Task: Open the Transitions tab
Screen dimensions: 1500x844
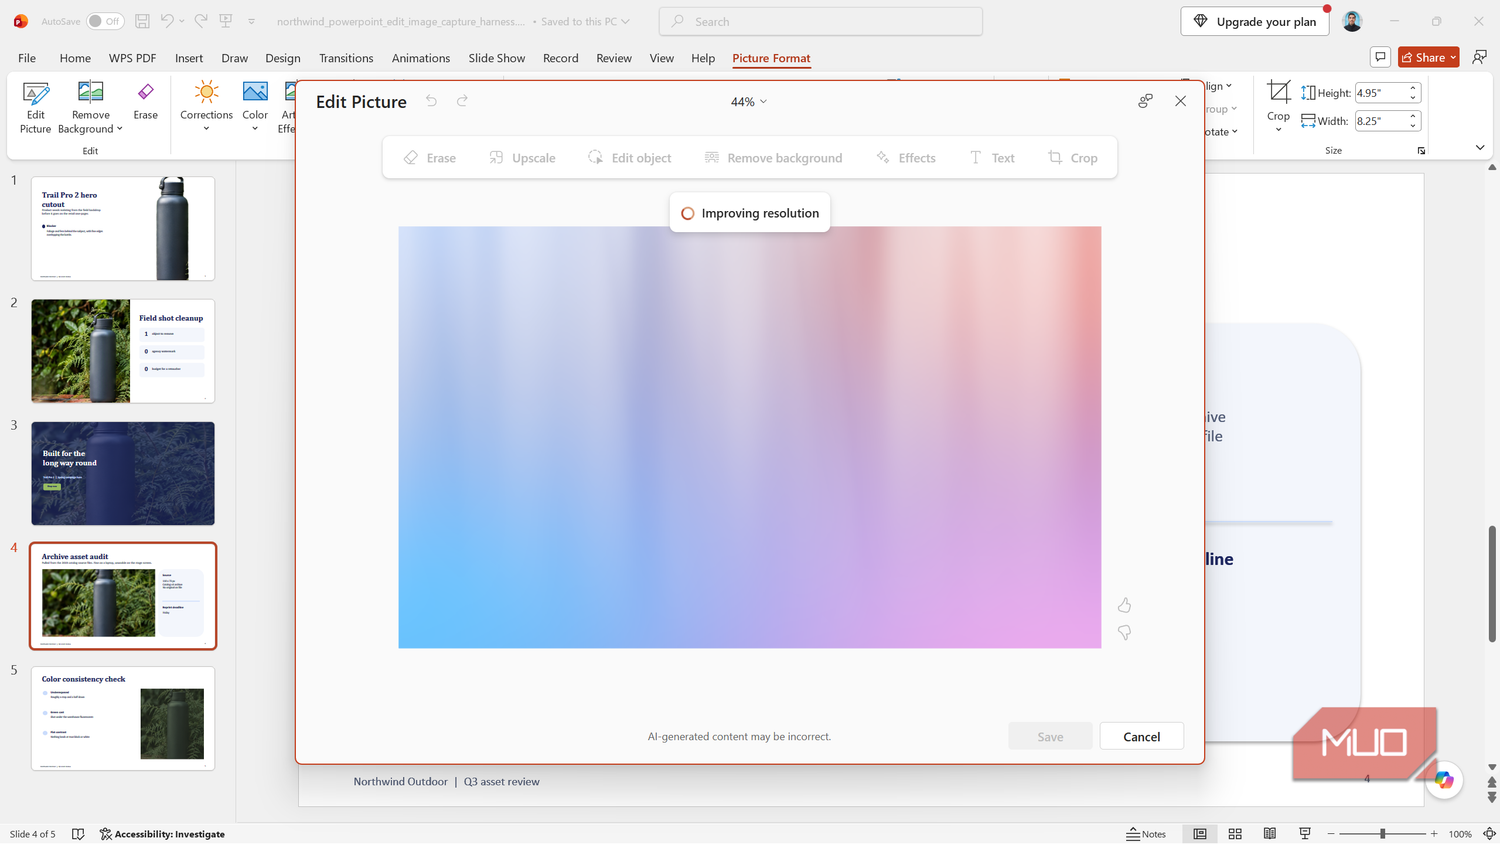Action: [346, 58]
